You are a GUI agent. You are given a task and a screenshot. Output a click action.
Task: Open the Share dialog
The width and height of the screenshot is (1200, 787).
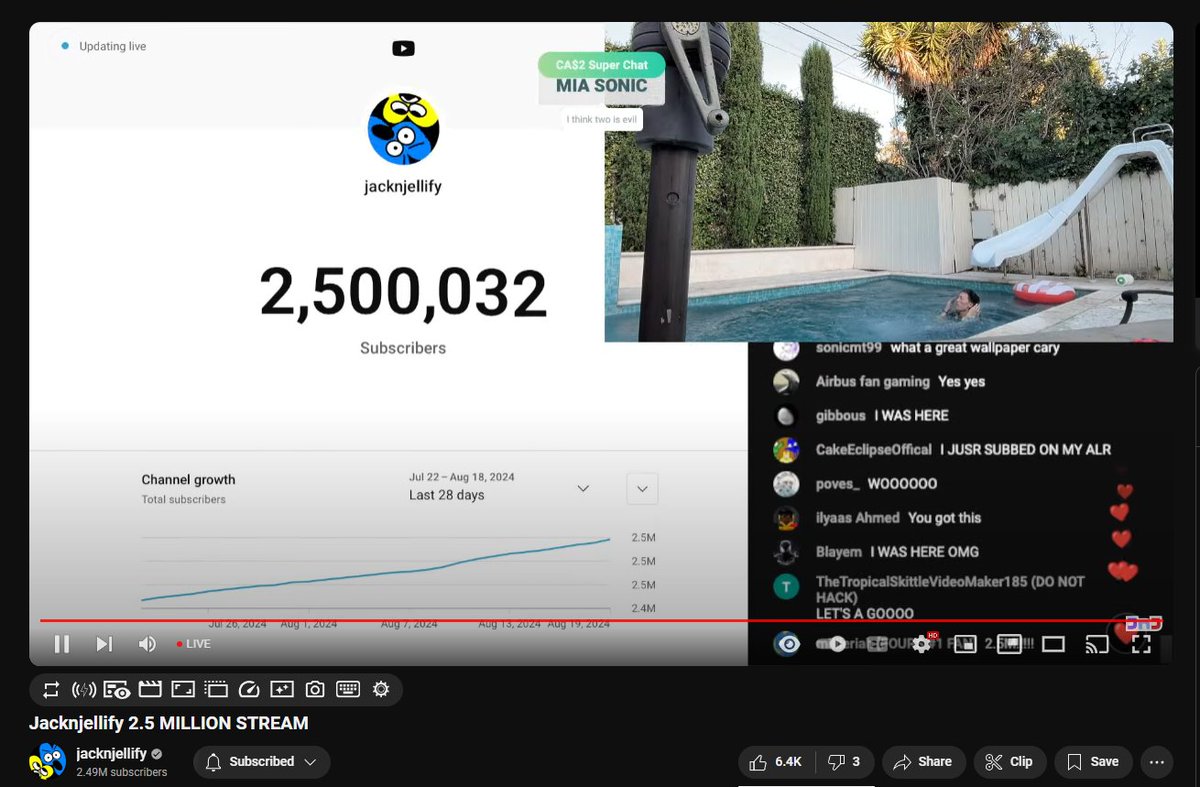[x=923, y=761]
